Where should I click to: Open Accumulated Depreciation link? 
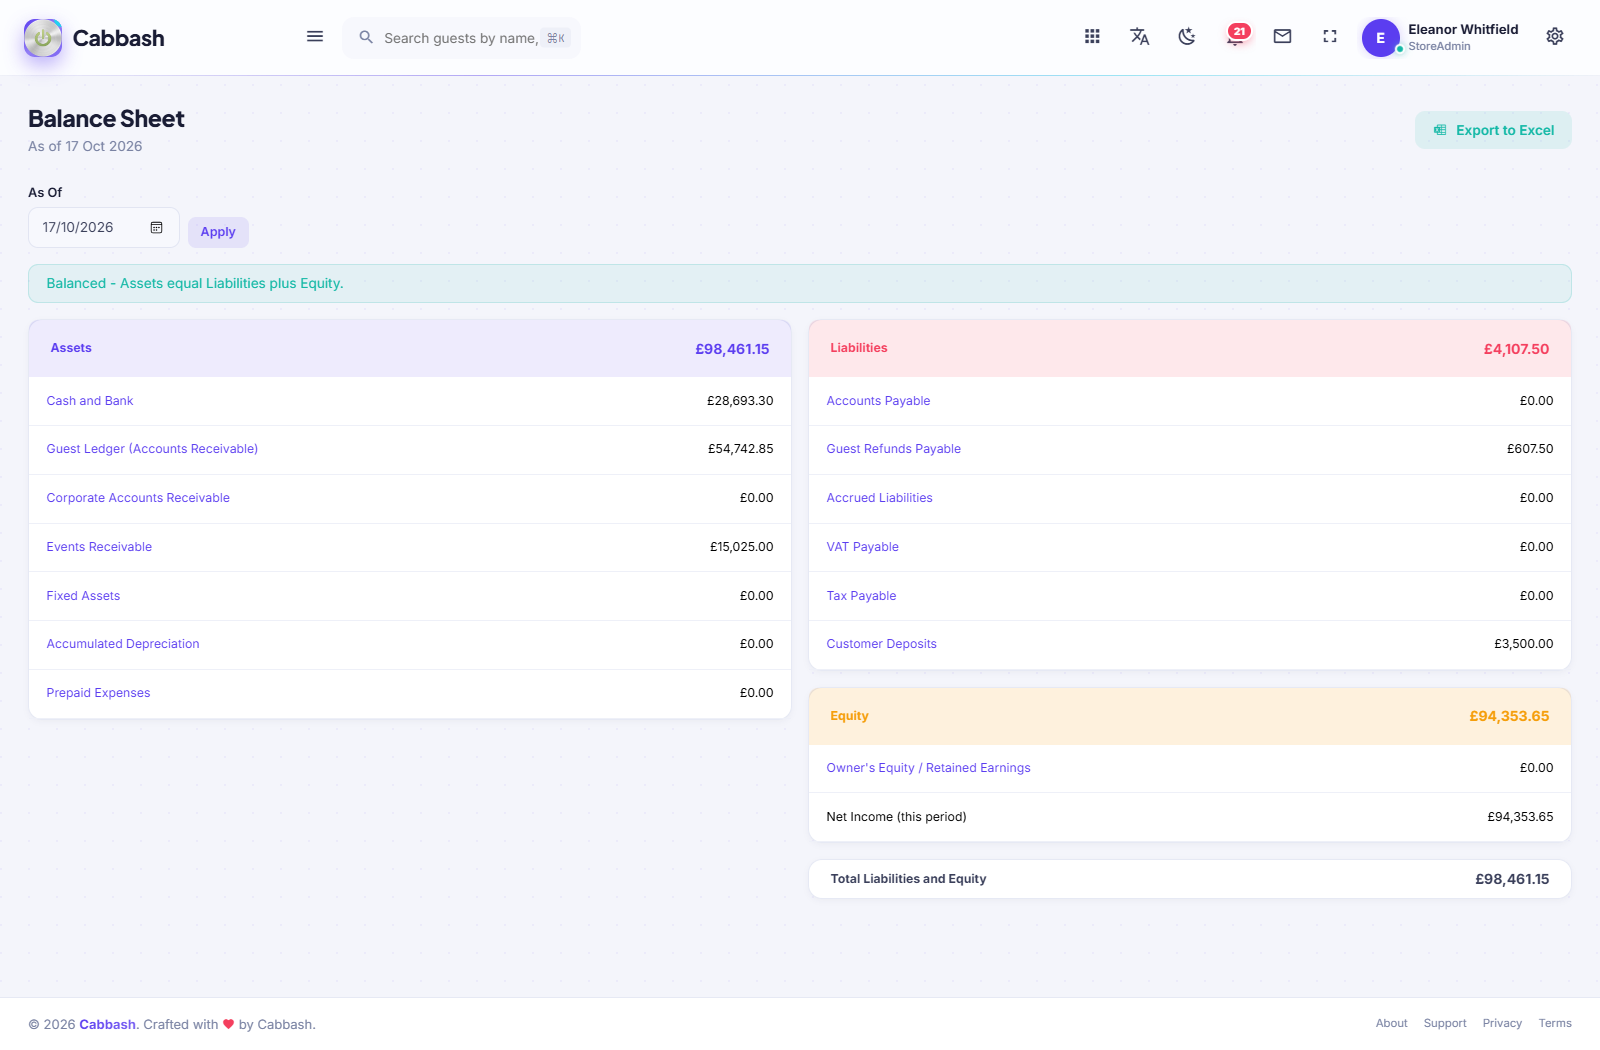coord(123,644)
